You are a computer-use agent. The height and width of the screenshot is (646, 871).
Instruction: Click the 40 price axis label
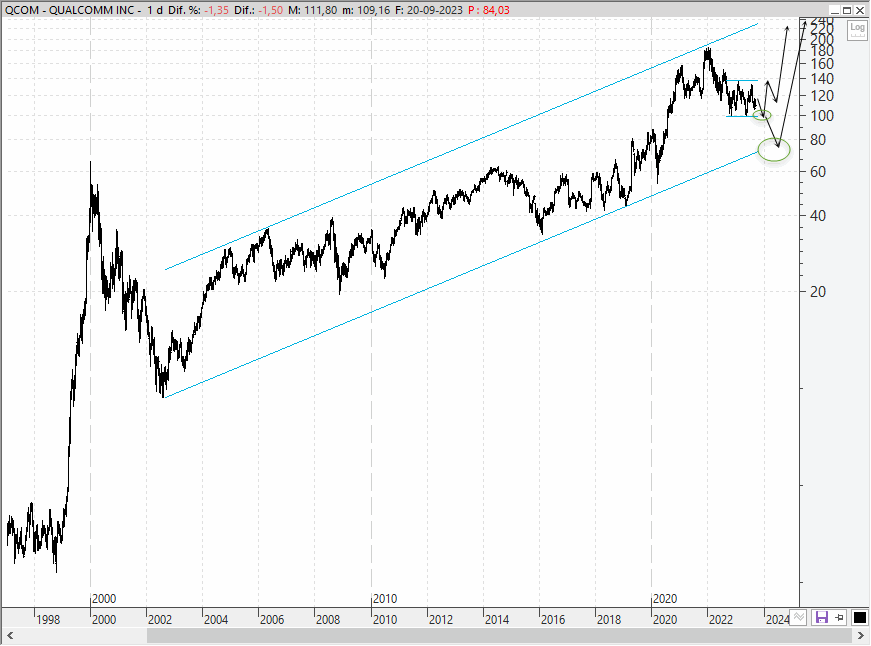pyautogui.click(x=818, y=216)
